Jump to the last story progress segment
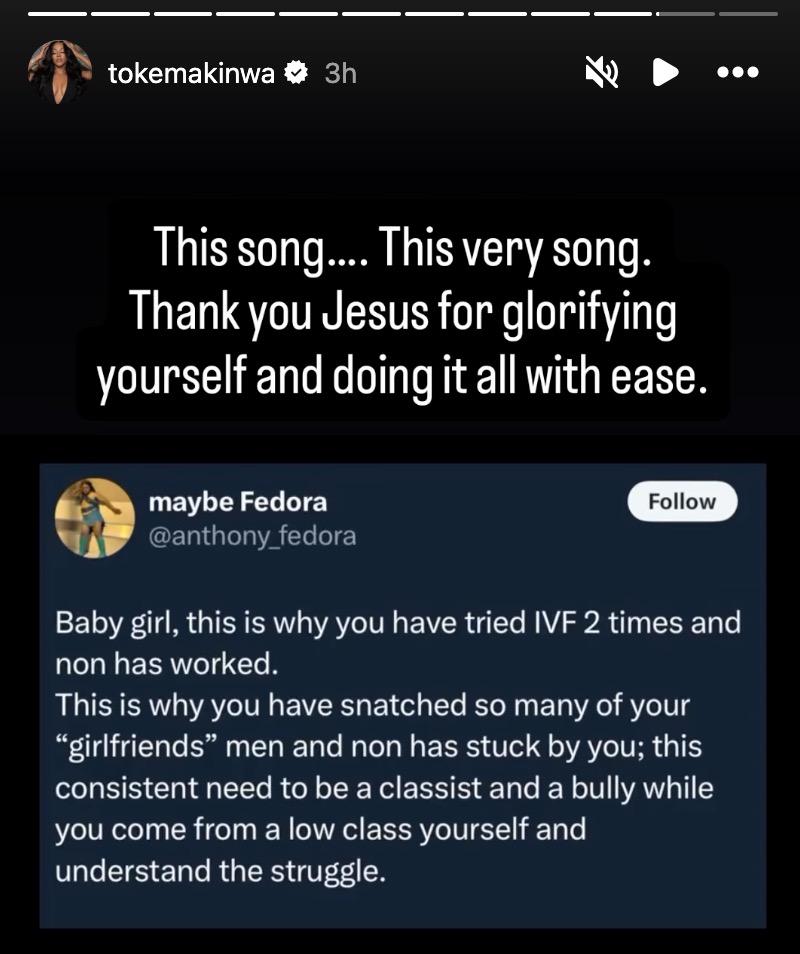 pyautogui.click(x=748, y=14)
